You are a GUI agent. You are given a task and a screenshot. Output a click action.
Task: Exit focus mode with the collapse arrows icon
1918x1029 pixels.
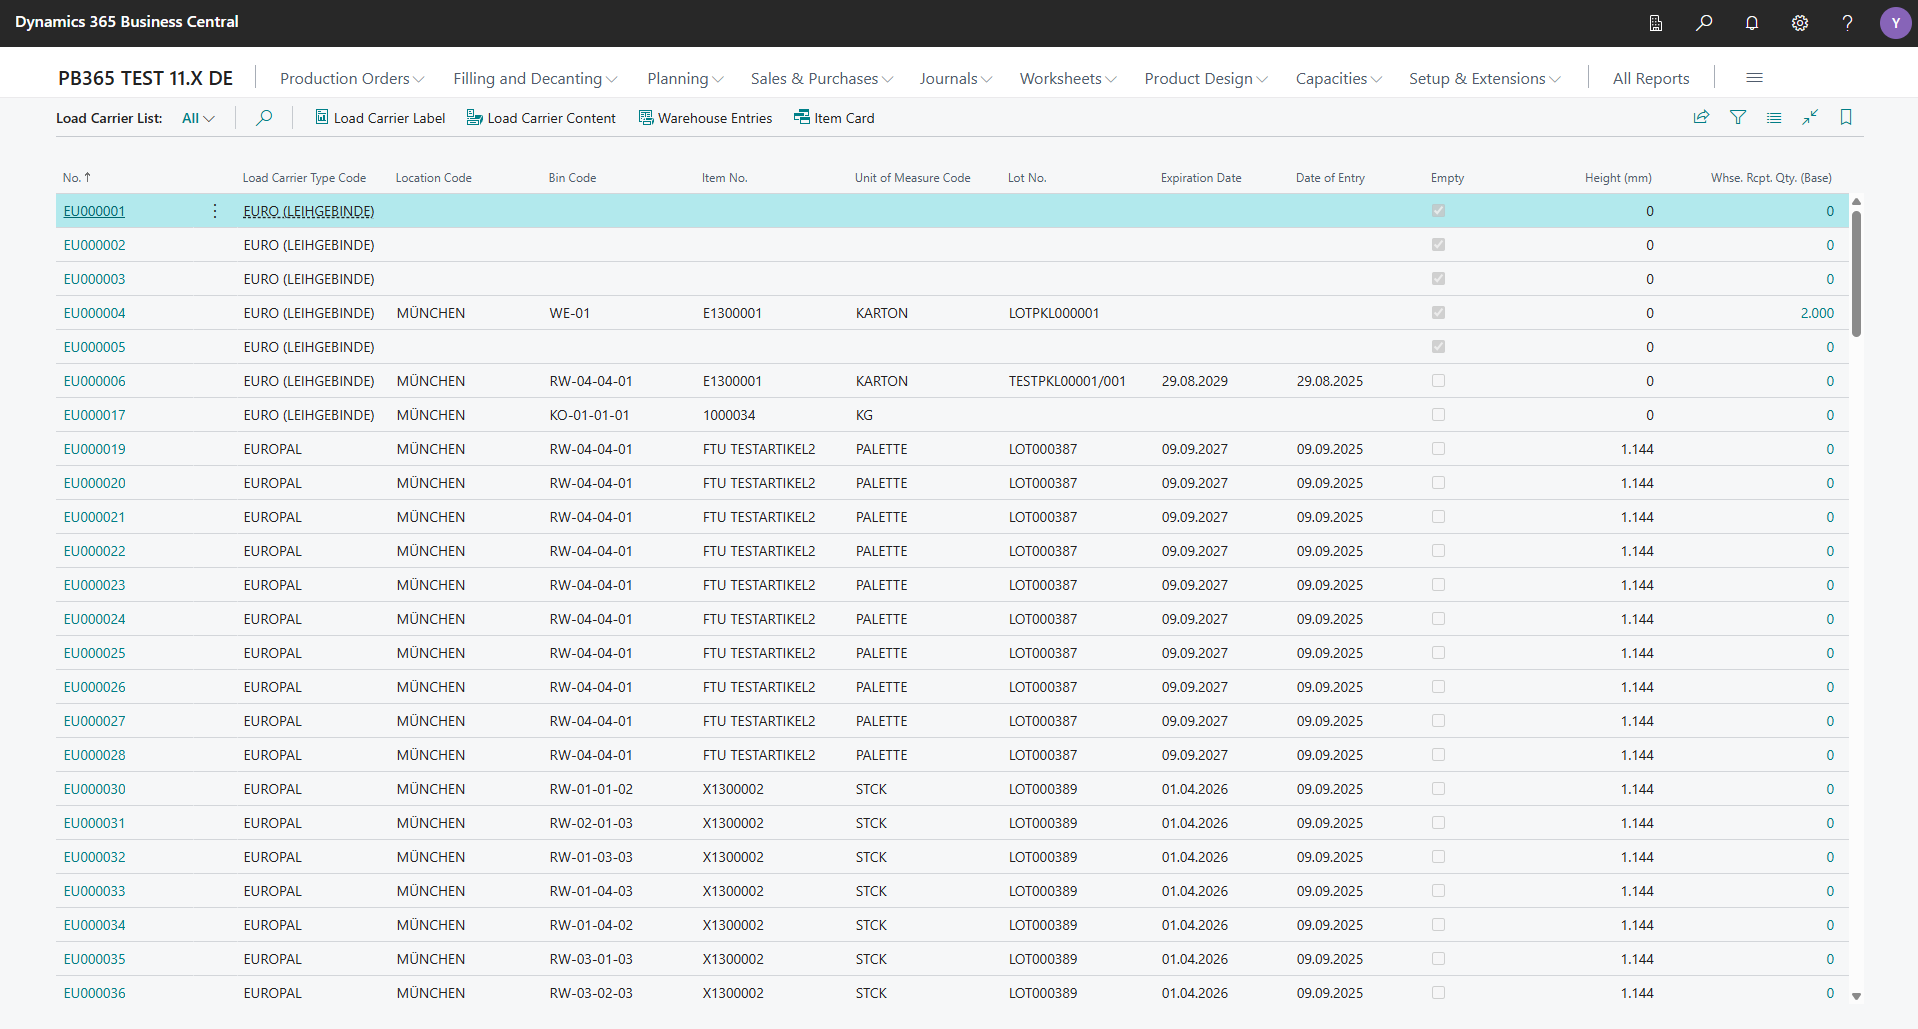1809,117
